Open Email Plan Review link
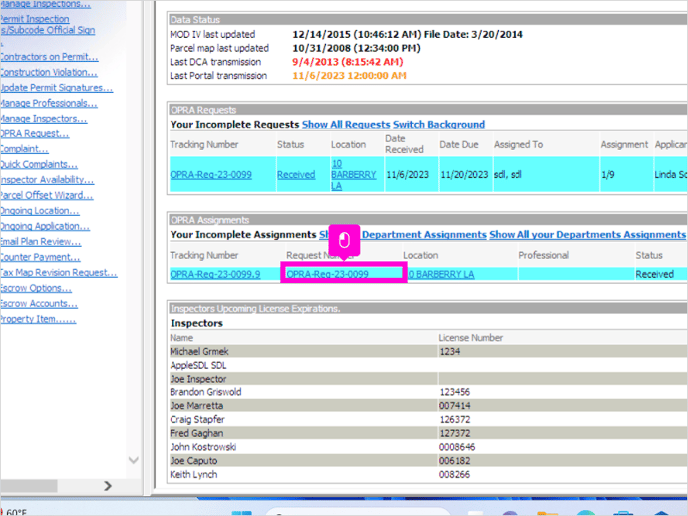This screenshot has height=516, width=688. (x=40, y=241)
